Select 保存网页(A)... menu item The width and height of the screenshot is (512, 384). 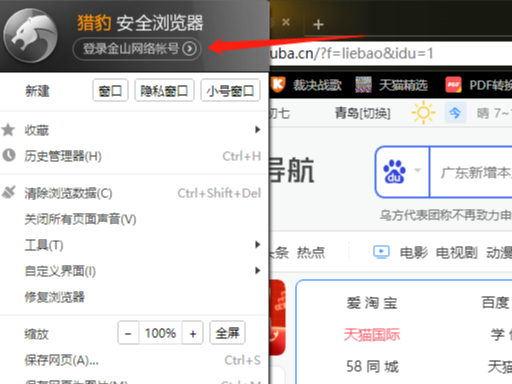[x=133, y=360]
